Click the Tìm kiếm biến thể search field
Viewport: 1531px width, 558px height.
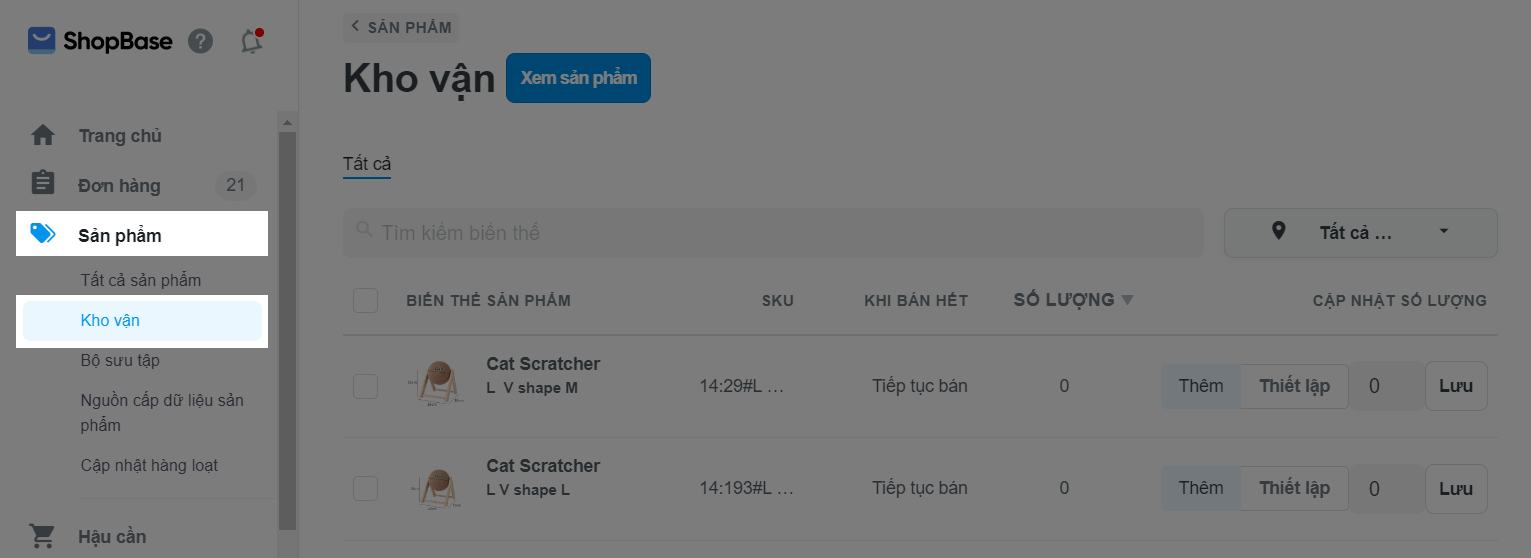780,233
